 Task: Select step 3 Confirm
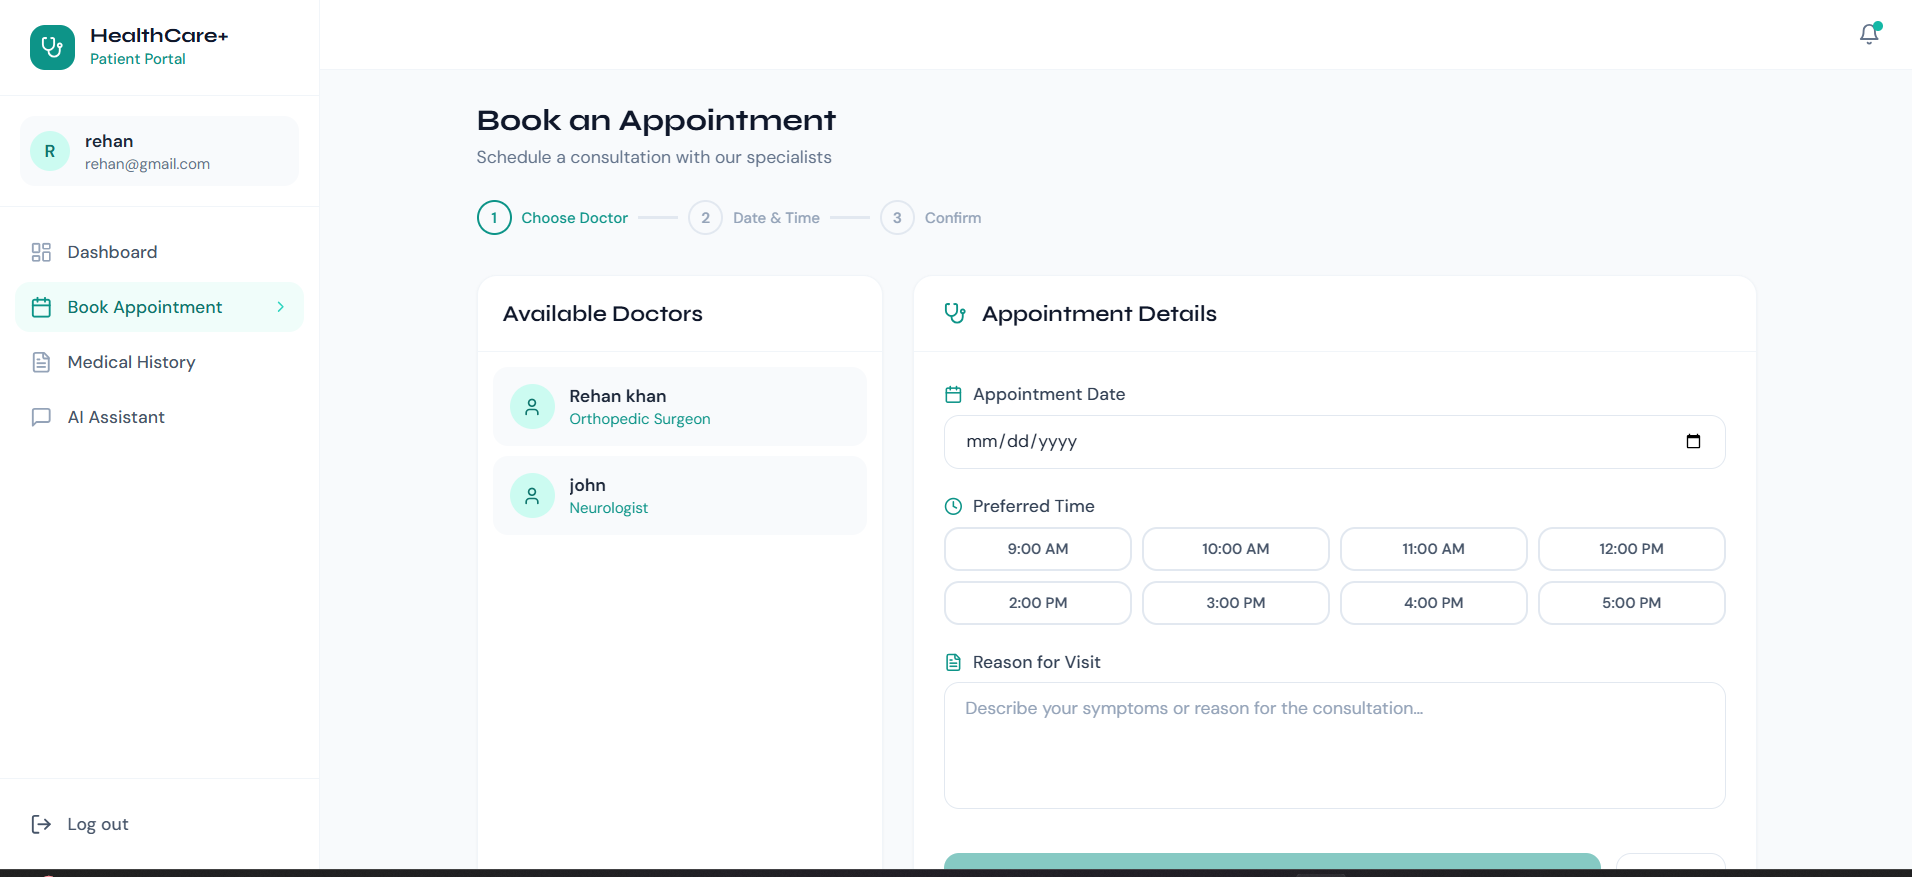[x=931, y=218]
